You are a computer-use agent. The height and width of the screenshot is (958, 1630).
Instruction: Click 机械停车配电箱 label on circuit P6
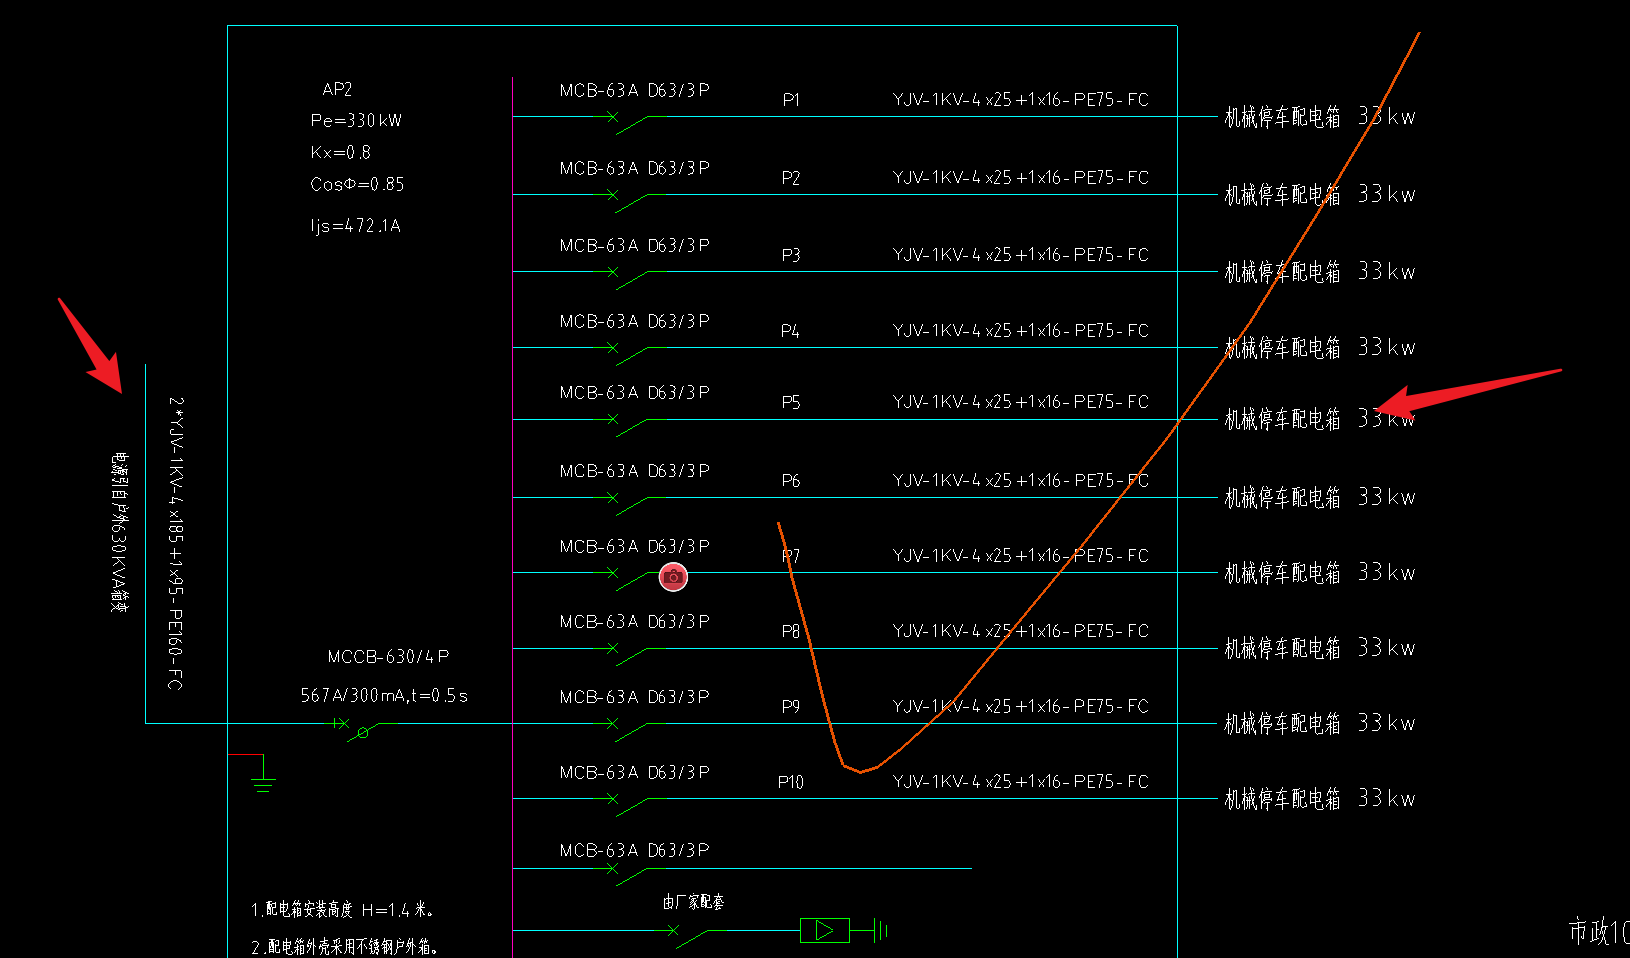(1283, 498)
